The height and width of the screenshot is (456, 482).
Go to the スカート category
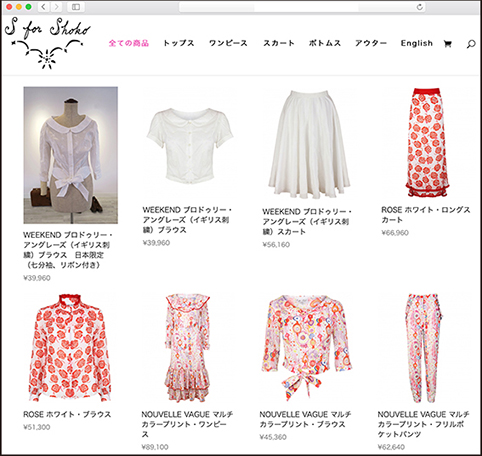[279, 43]
